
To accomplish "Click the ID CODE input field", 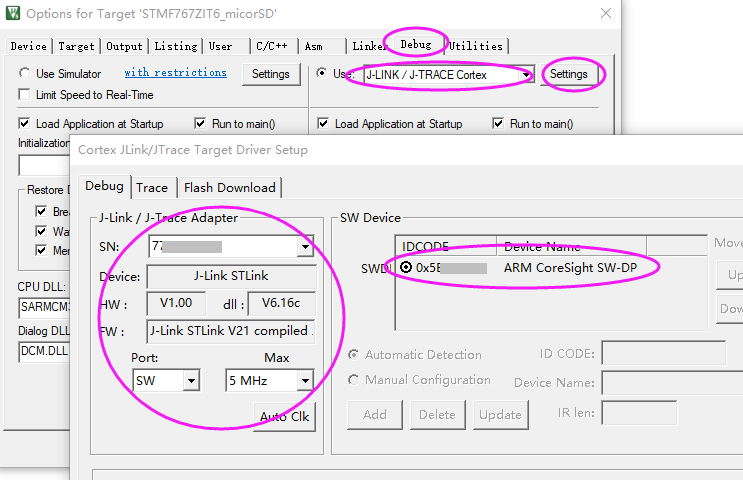I will (664, 353).
